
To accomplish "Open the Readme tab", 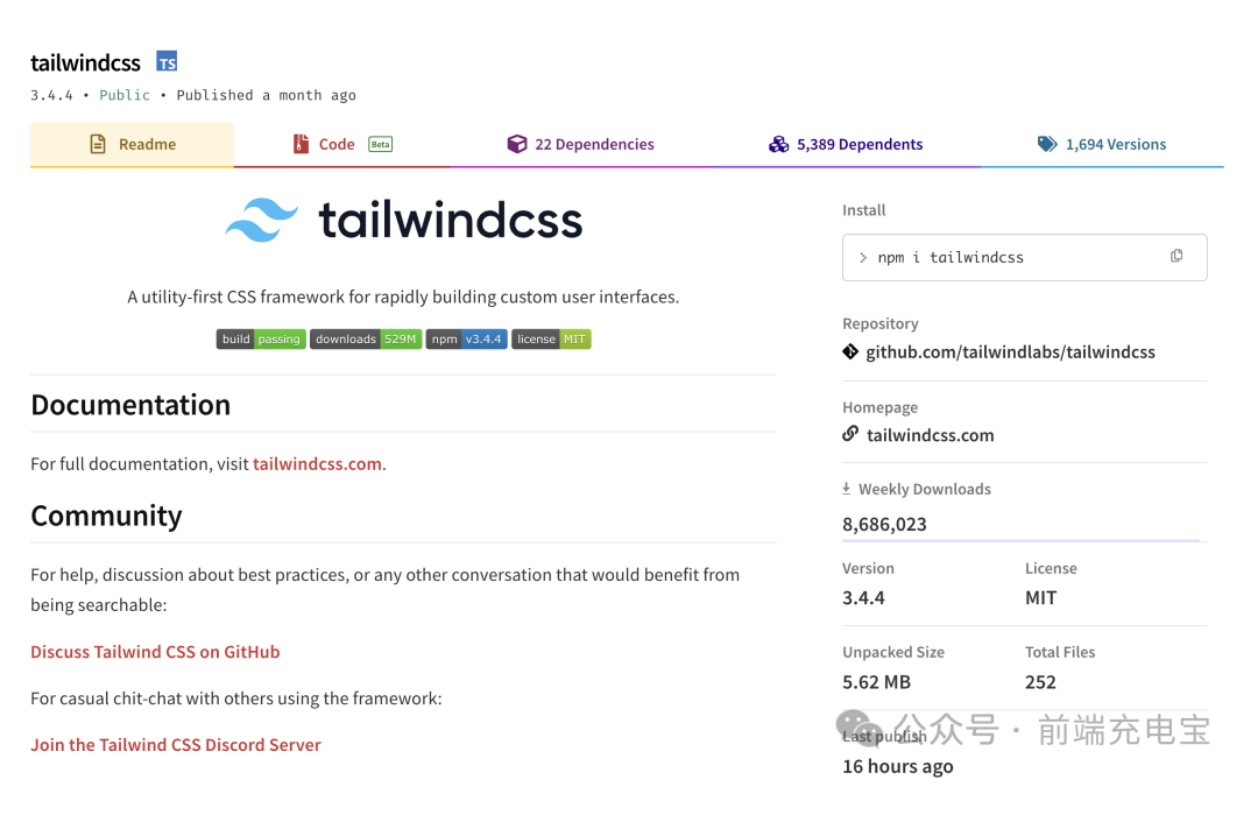I will click(132, 144).
